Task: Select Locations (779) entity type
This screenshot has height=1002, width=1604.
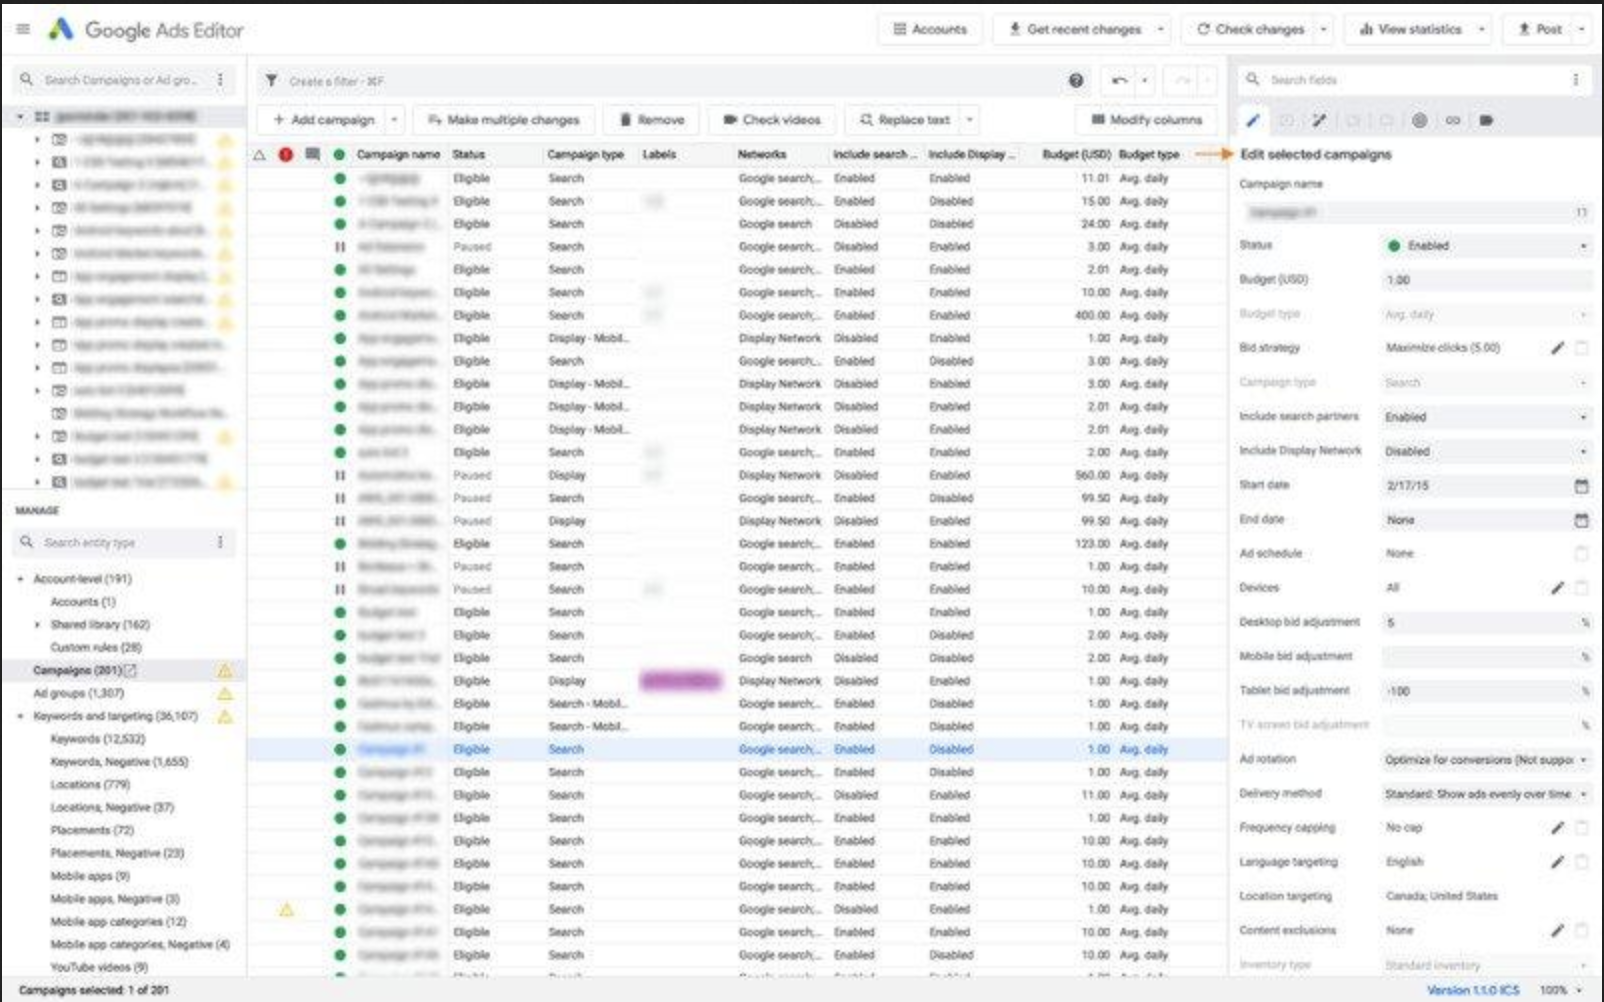Action: [x=90, y=785]
